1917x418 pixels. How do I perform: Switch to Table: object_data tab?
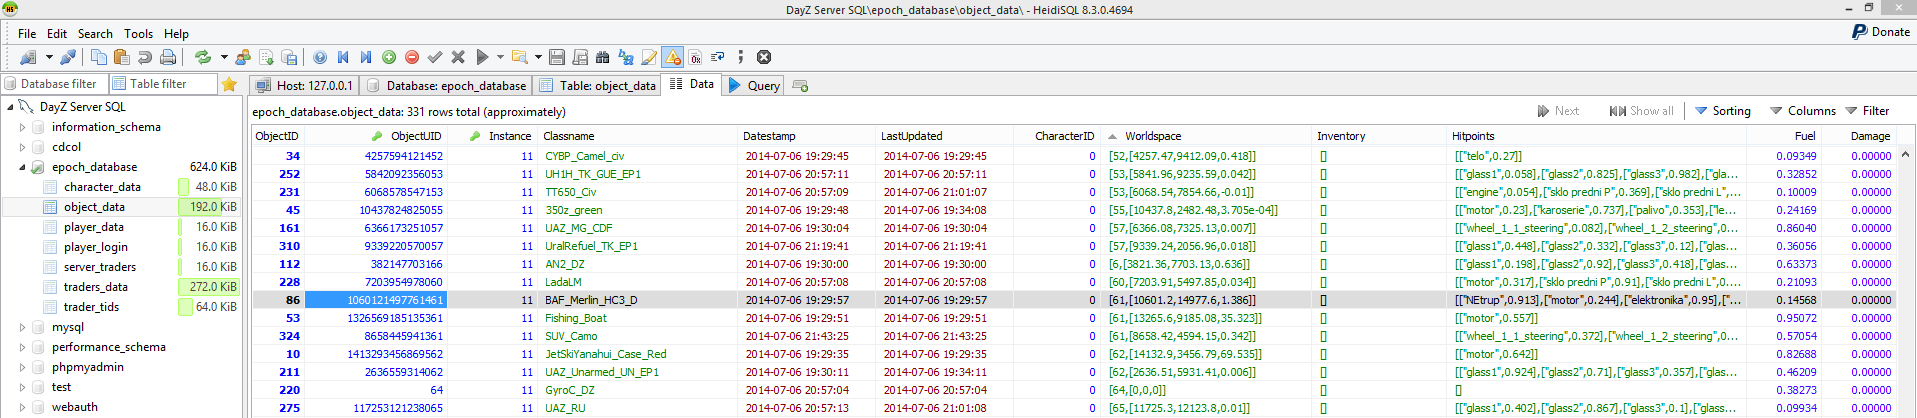click(x=597, y=85)
